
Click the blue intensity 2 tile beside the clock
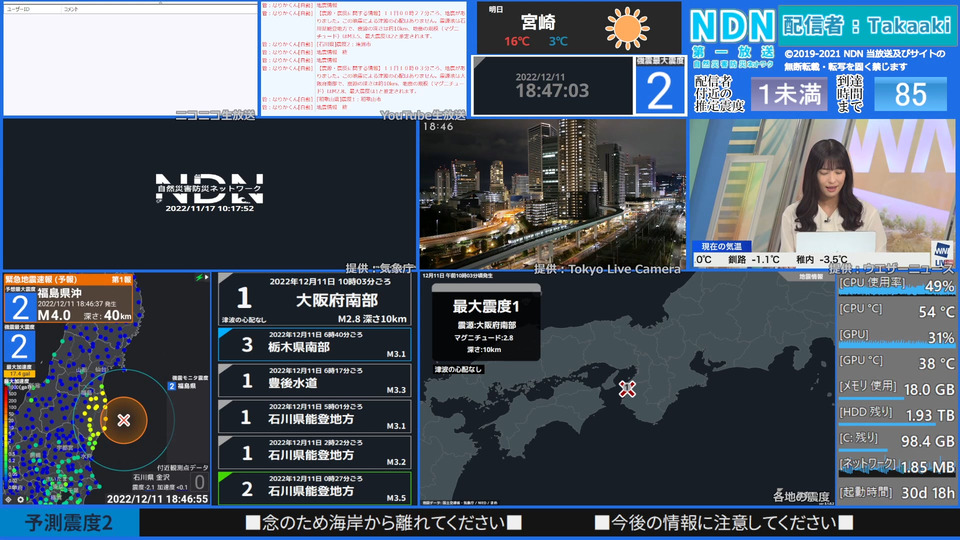click(x=659, y=90)
